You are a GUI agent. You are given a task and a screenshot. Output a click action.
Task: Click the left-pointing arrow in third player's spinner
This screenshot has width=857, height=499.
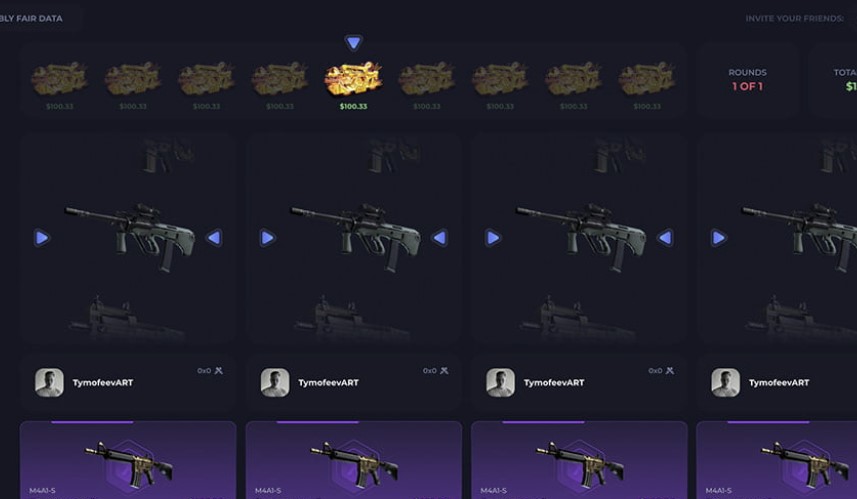(x=665, y=238)
